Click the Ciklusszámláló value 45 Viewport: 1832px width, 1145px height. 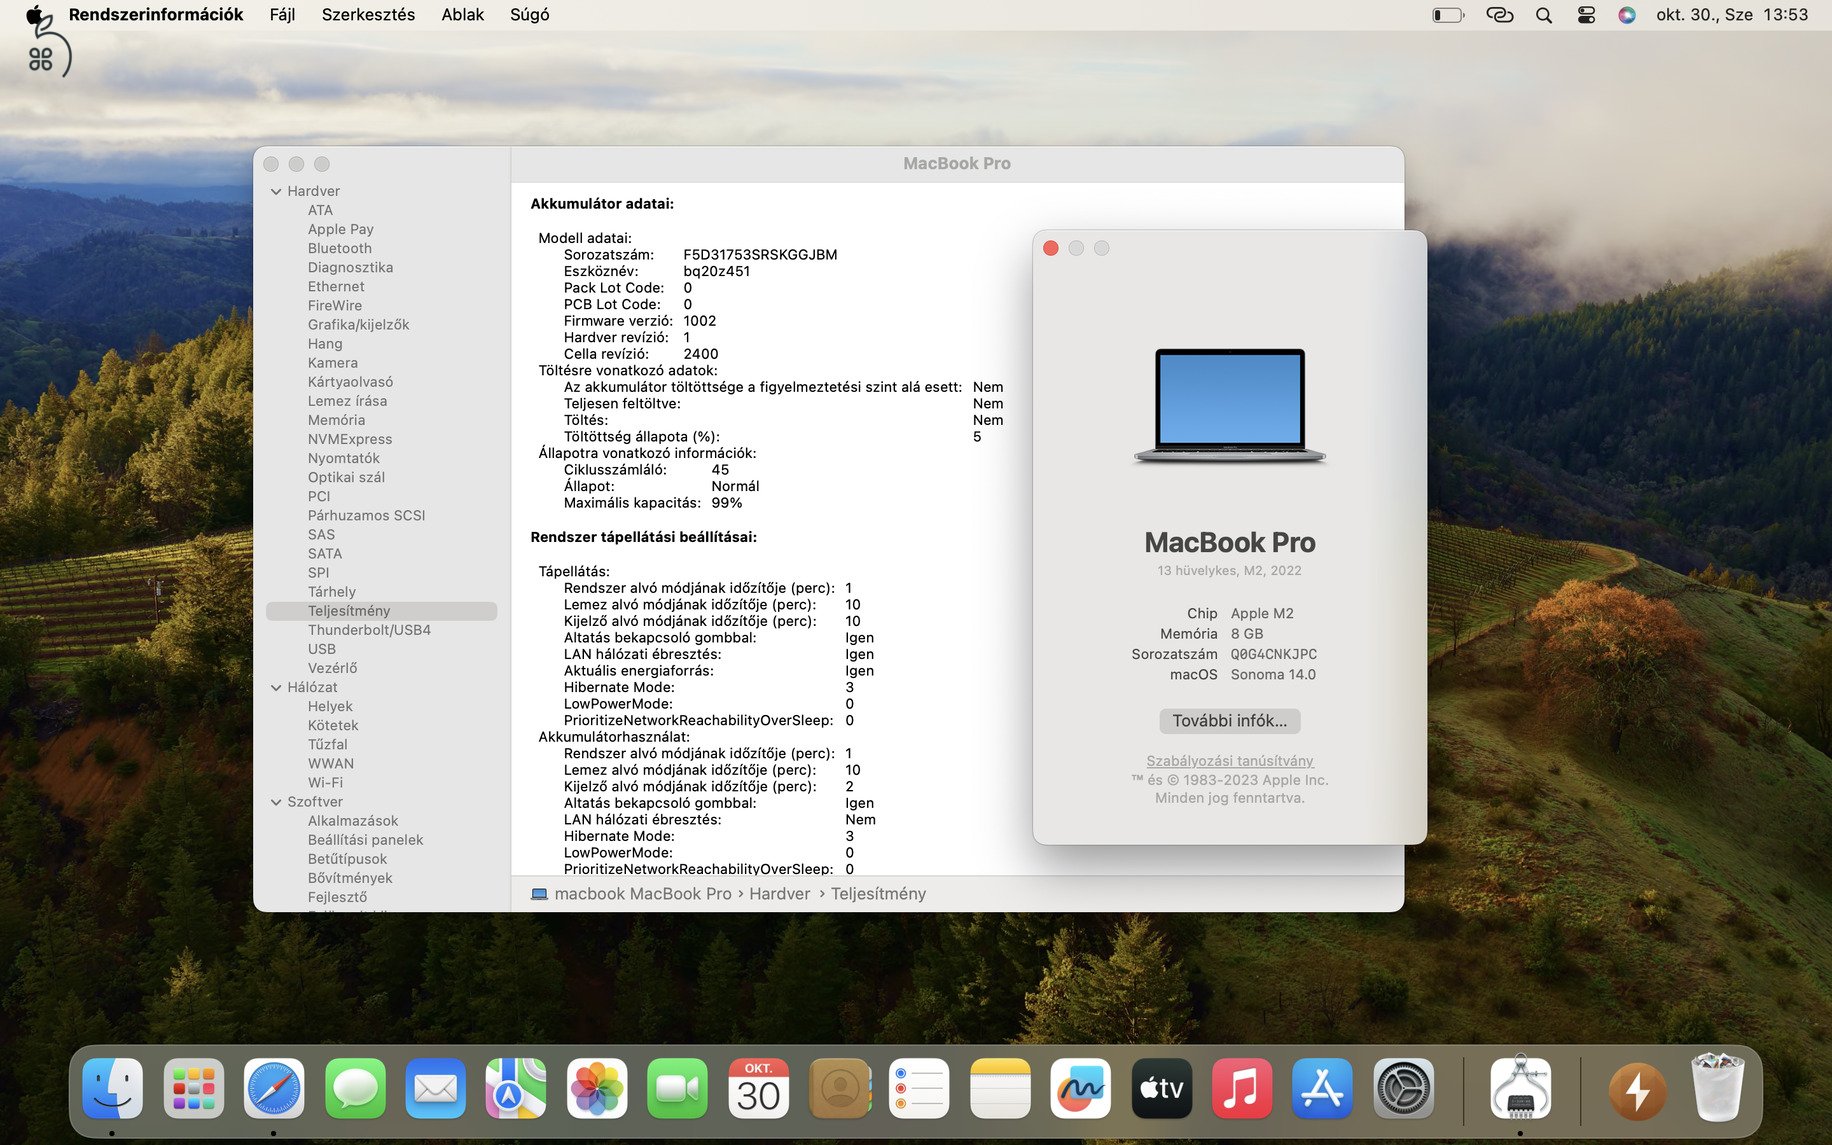click(x=720, y=470)
